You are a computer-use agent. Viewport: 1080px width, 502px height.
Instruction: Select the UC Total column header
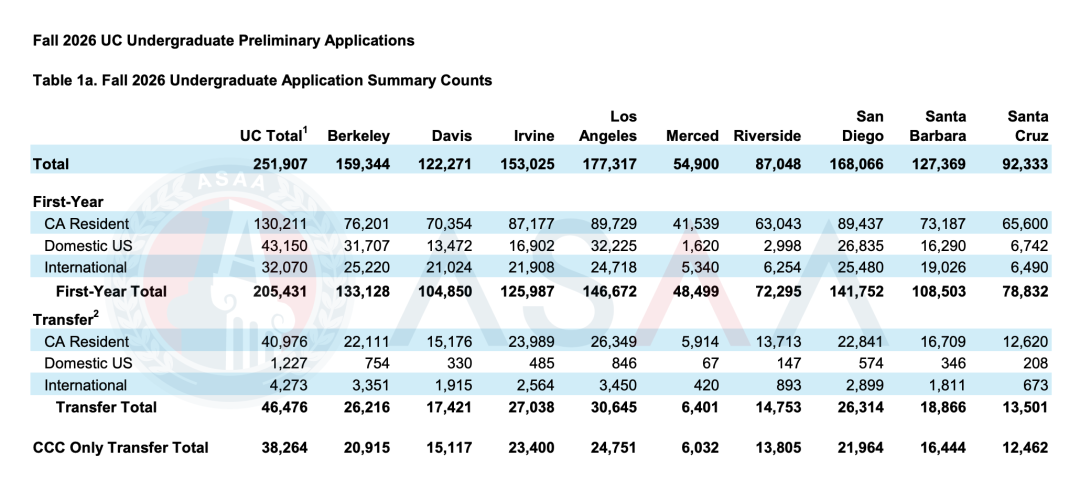(x=273, y=136)
